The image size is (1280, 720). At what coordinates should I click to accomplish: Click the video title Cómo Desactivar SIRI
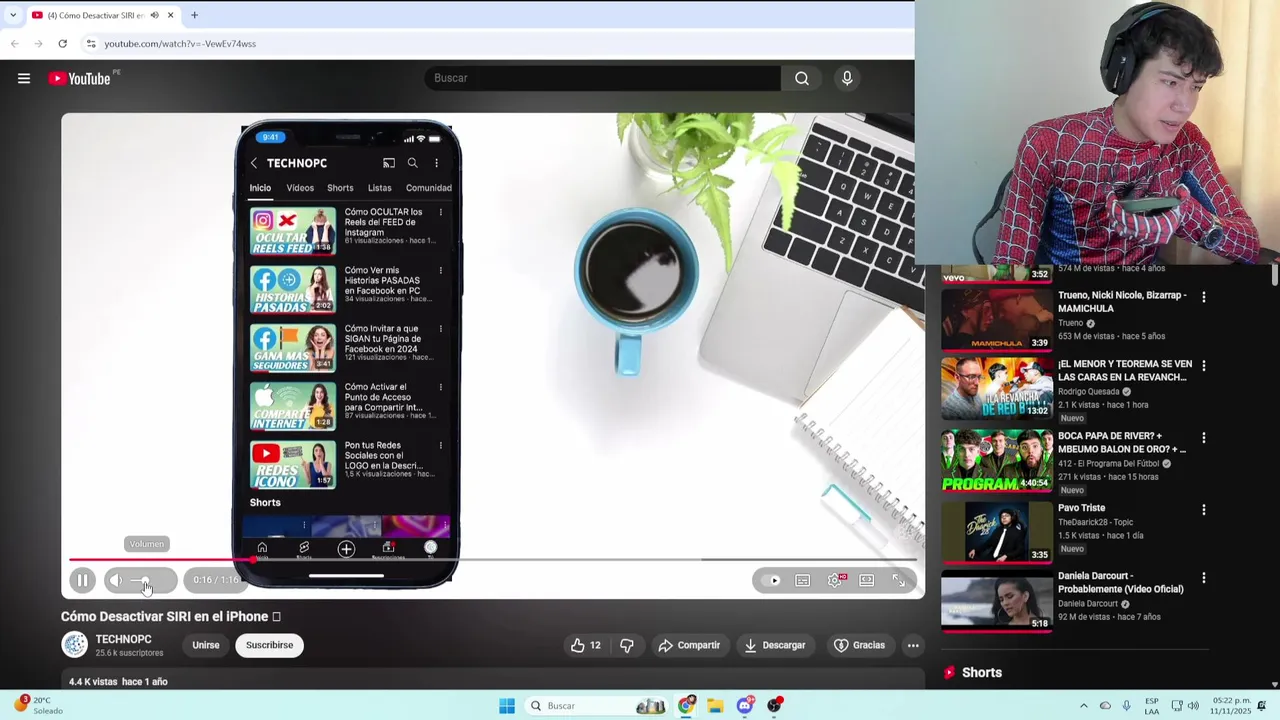tap(170, 617)
